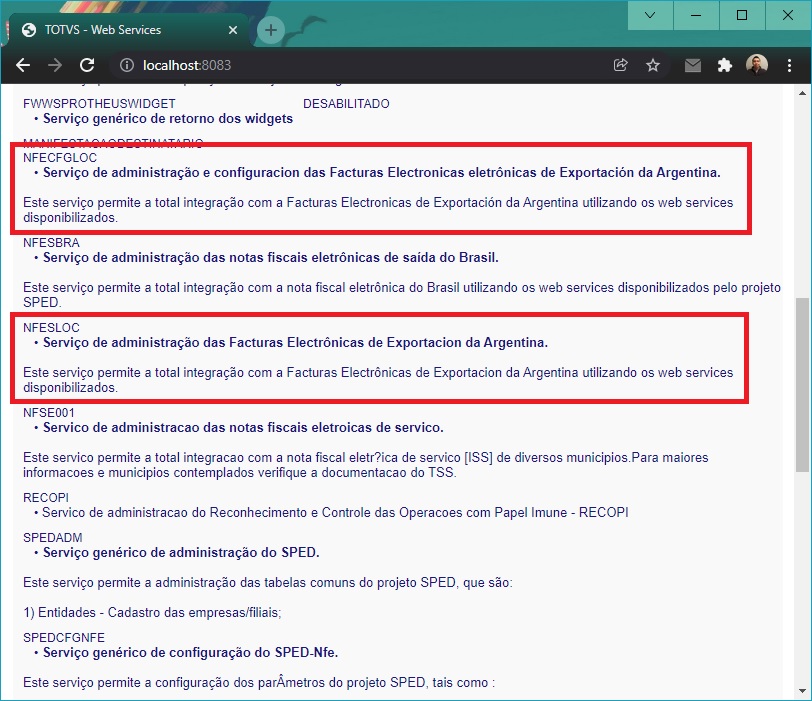Select the RECOPI heading
Viewport: 812px width, 701px height.
tap(46, 498)
